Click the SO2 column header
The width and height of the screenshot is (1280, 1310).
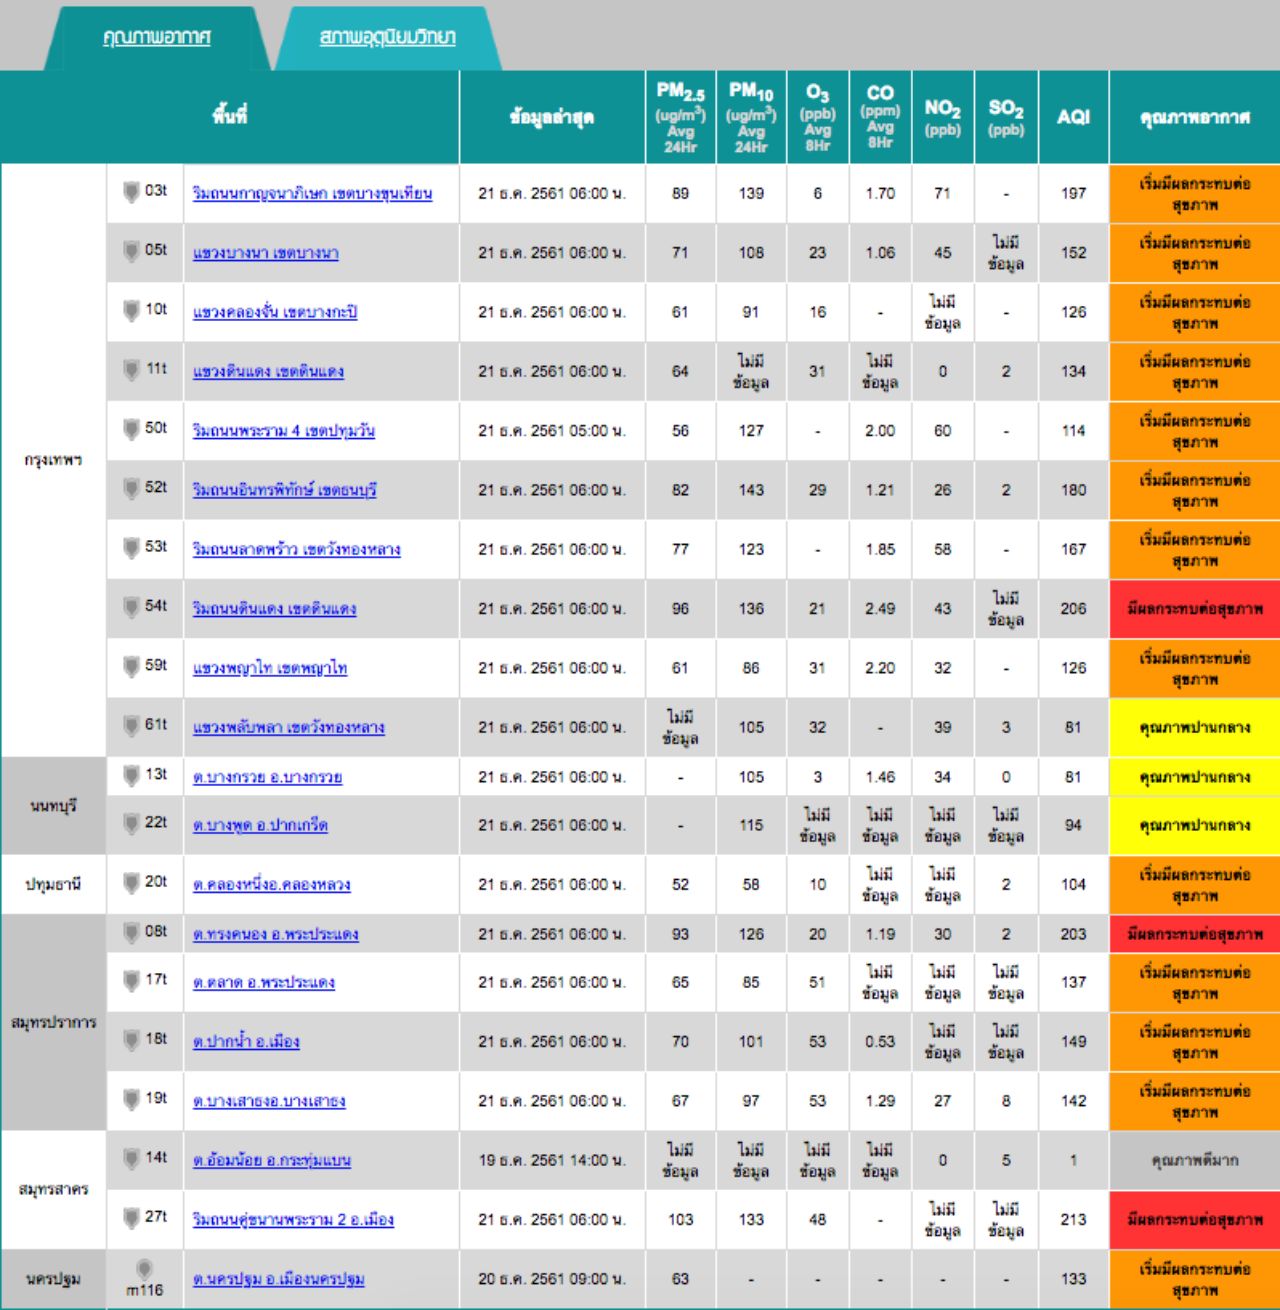point(1006,117)
